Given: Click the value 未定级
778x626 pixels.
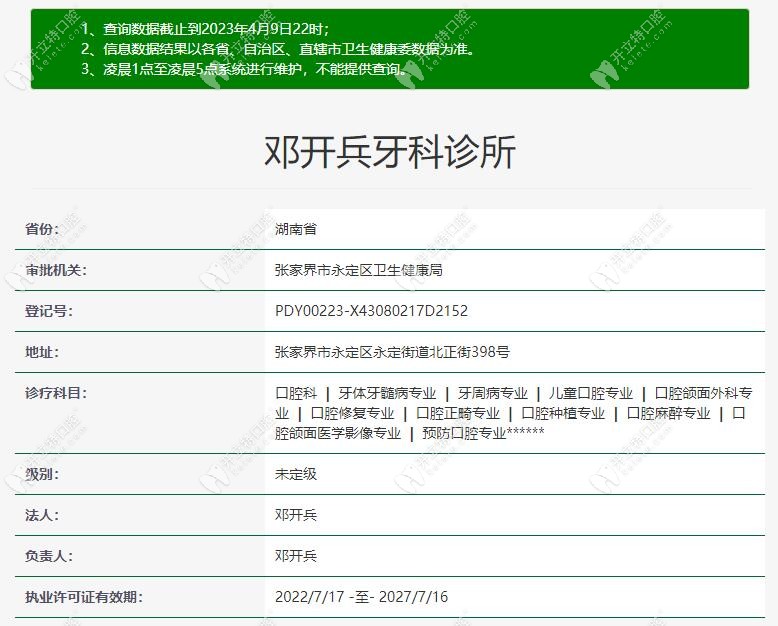Looking at the screenshot, I should [x=296, y=474].
